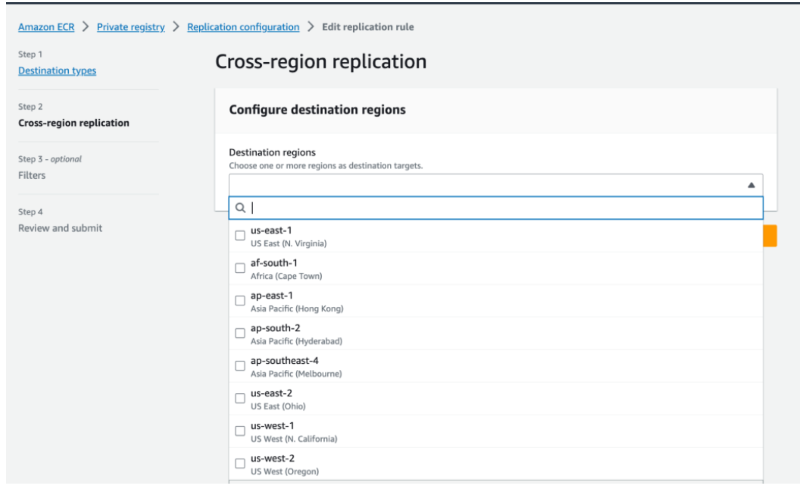Viewport: 800px width, 486px height.
Task: Check the us-west-2 Oregon checkbox
Action: click(240, 464)
